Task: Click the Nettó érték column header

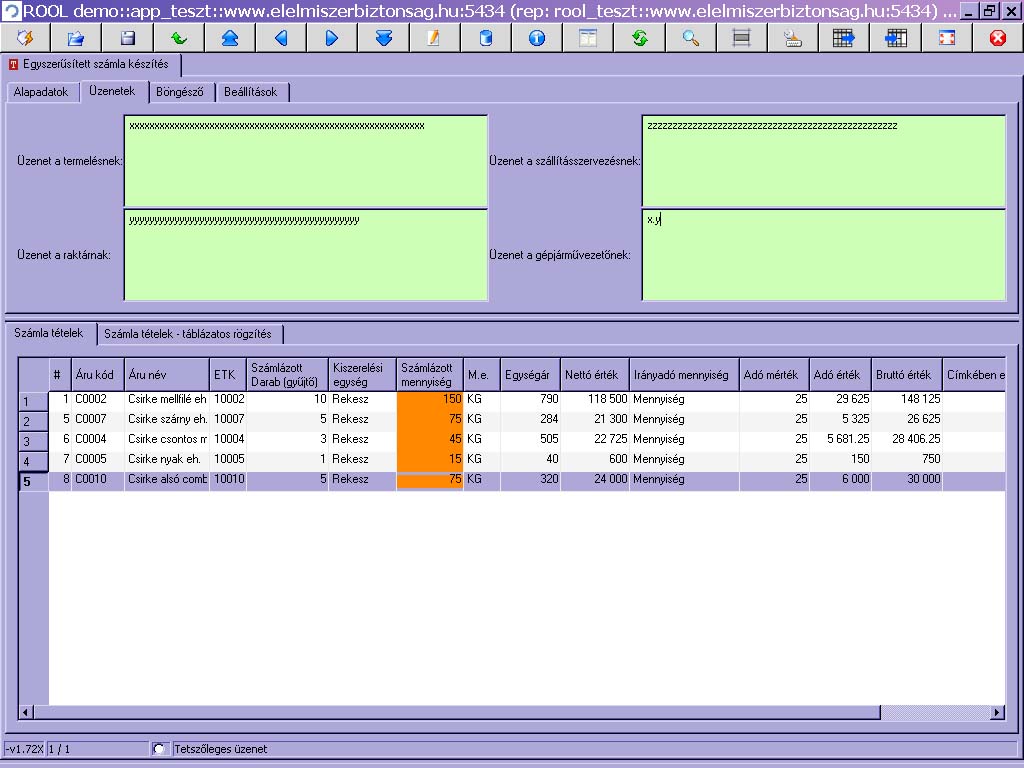Action: pos(594,375)
